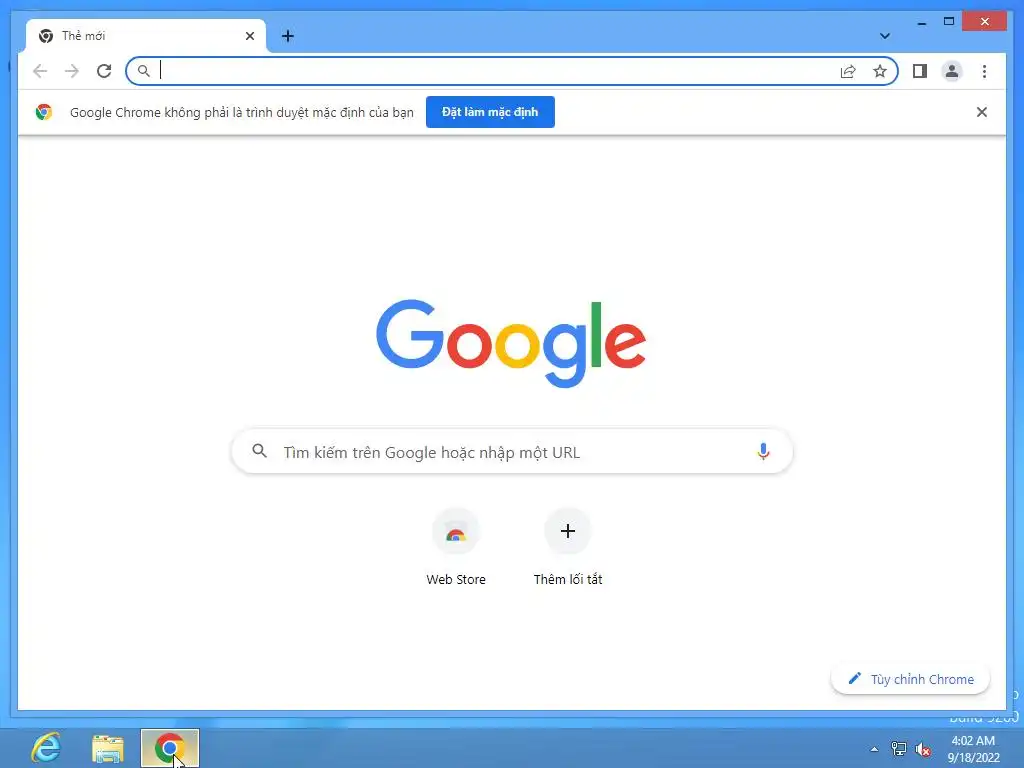Reload the current page
Viewport: 1024px width, 768px height.
tap(104, 71)
